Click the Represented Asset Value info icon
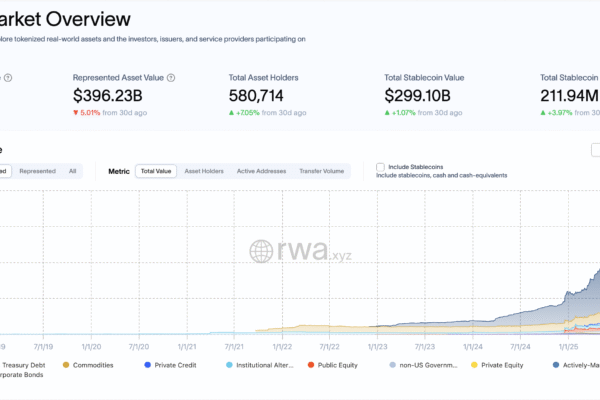This screenshot has height=400, width=600. 171,78
